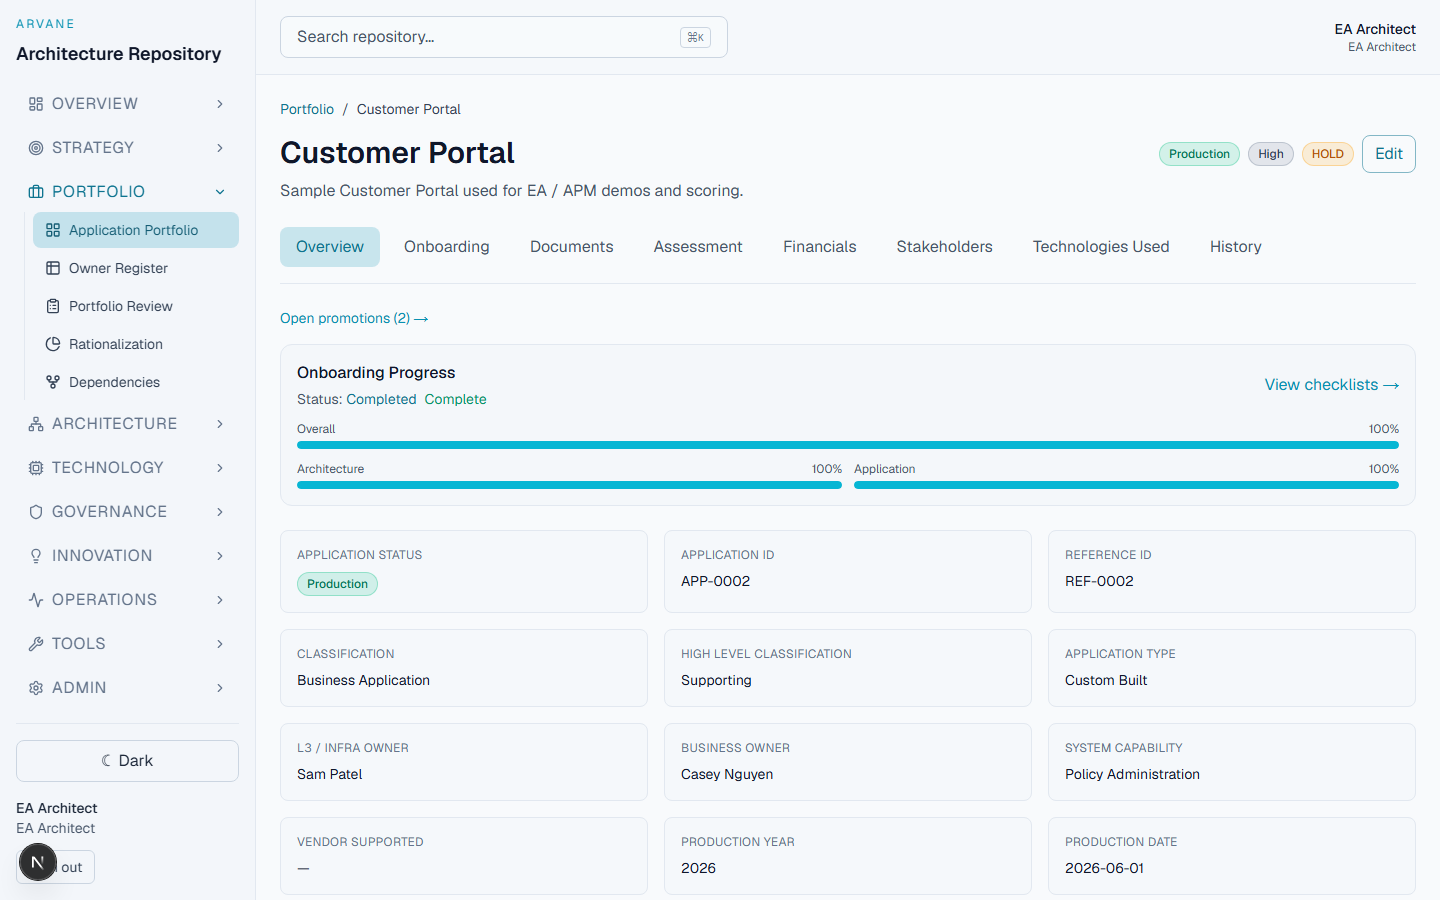Expand the Overview sidebar section chevron
1440x900 pixels.
tap(220, 104)
